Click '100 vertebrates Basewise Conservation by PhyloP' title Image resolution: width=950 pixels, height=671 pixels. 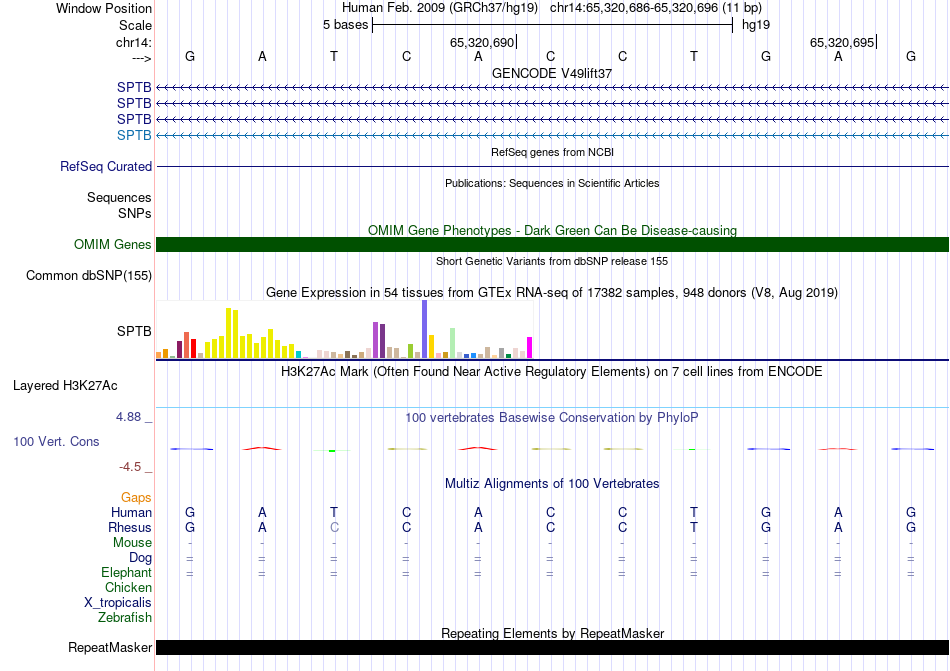pos(552,417)
